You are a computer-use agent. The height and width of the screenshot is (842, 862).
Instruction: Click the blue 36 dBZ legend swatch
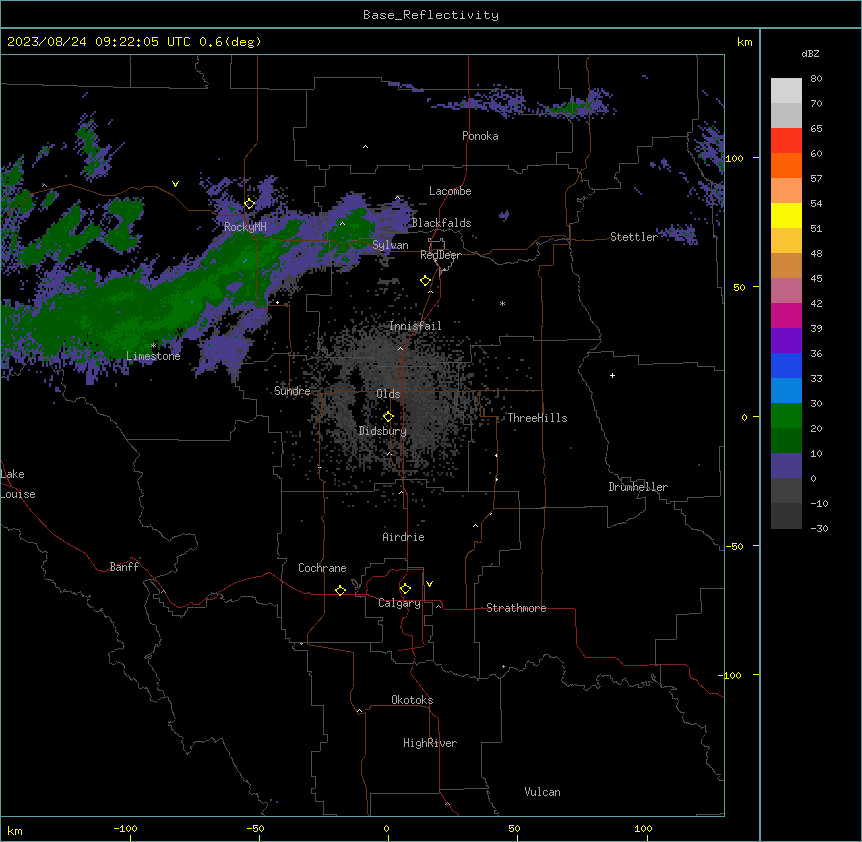786,366
